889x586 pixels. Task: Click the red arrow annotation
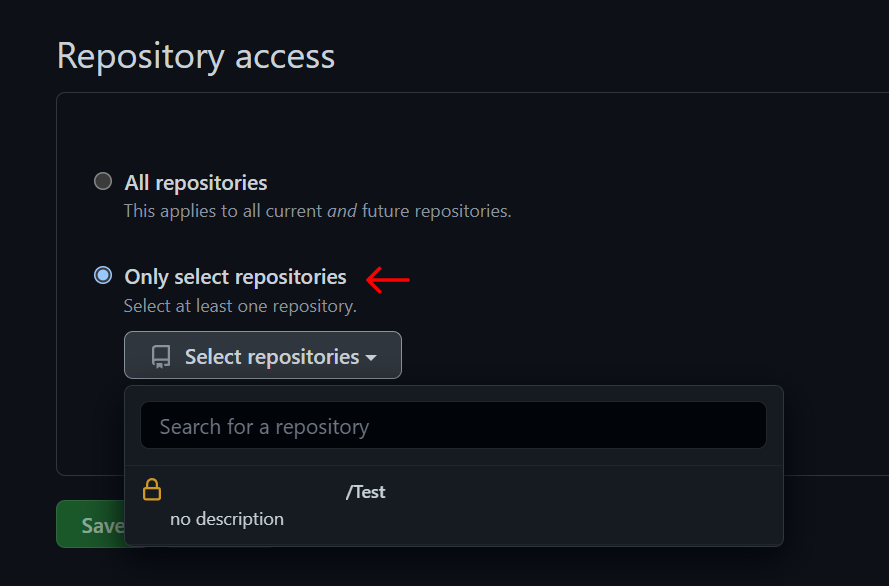(x=388, y=280)
